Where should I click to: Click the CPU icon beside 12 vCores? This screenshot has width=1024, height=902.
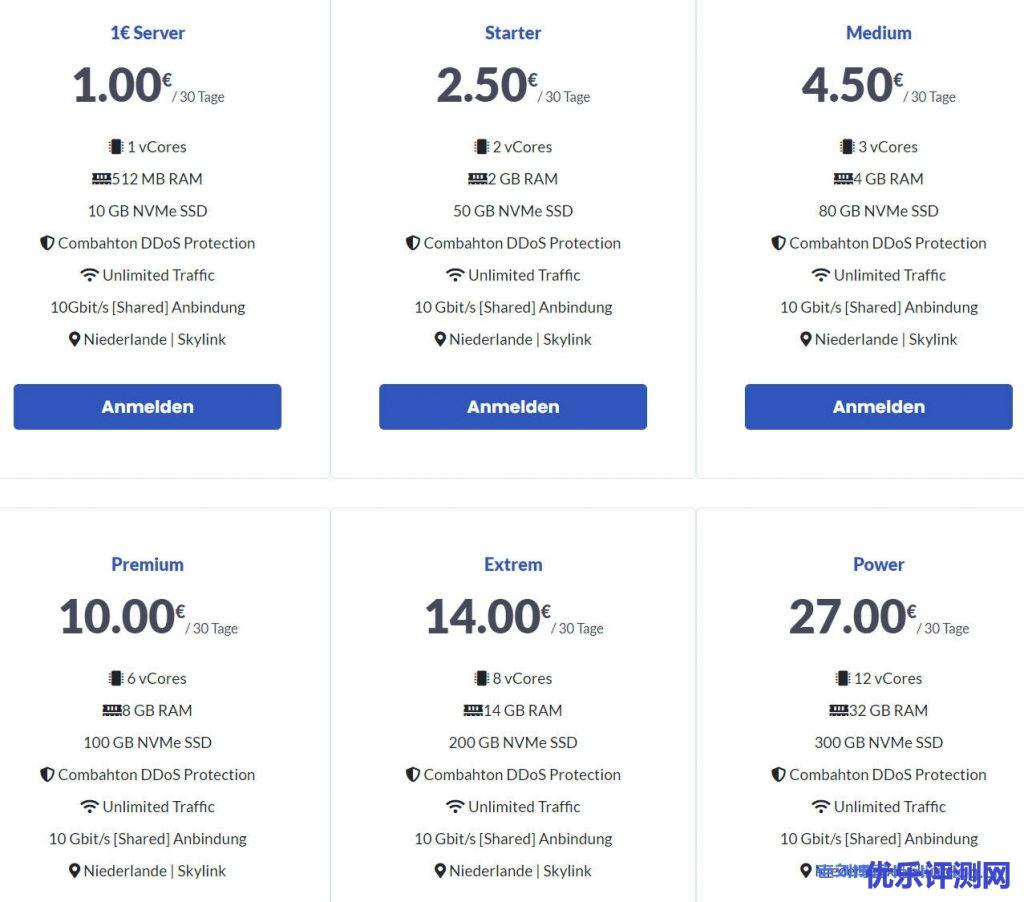[x=842, y=679]
